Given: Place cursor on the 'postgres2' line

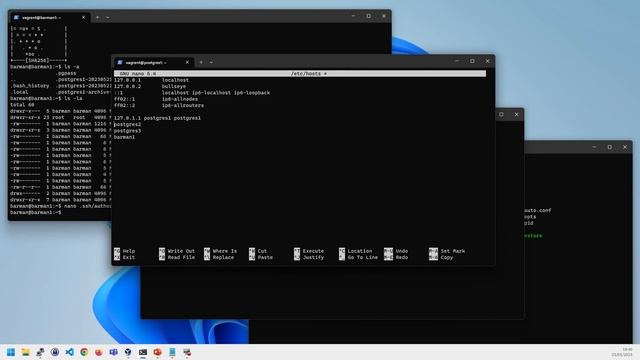Looking at the screenshot, I should 127,124.
